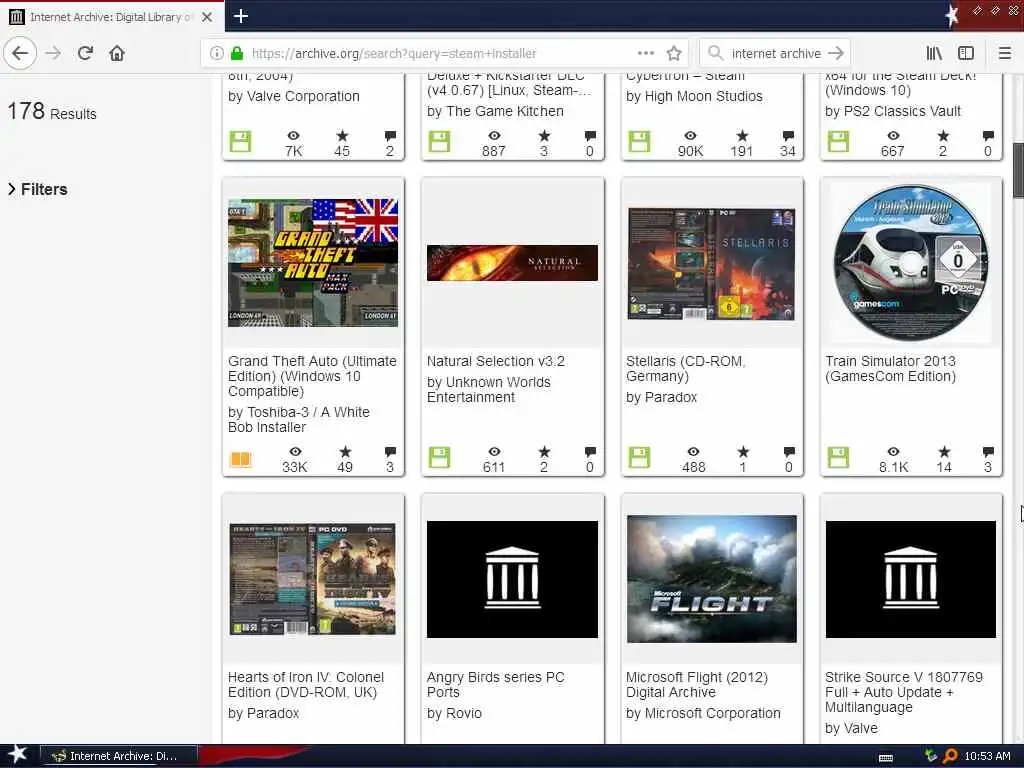This screenshot has width=1024, height=768.
Task: Select the Internet Archive browser tab
Action: point(112,17)
